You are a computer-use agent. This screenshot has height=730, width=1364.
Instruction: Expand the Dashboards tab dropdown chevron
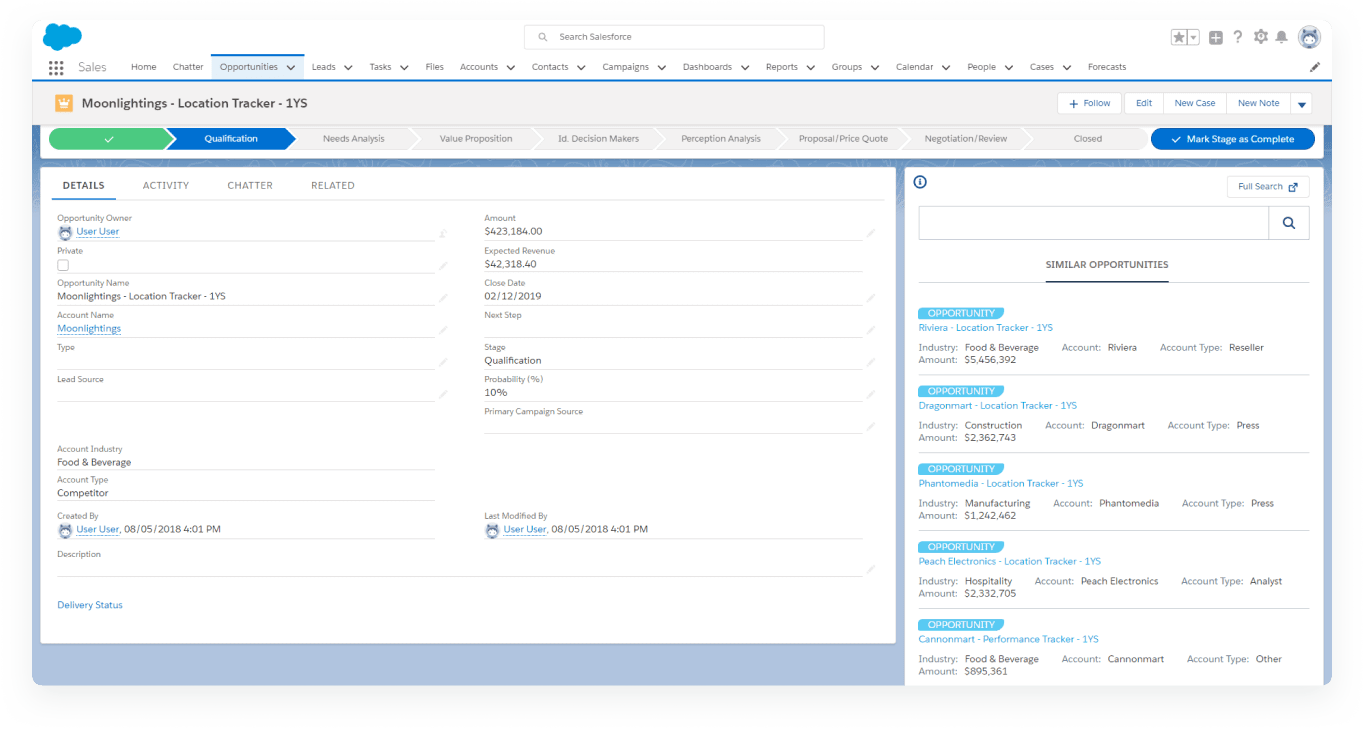[x=744, y=68]
